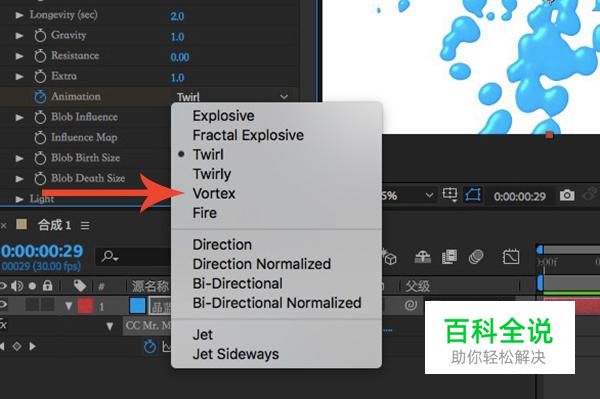Toggle Extra stopwatch keyframe icon
600x399 pixels.
(40, 77)
